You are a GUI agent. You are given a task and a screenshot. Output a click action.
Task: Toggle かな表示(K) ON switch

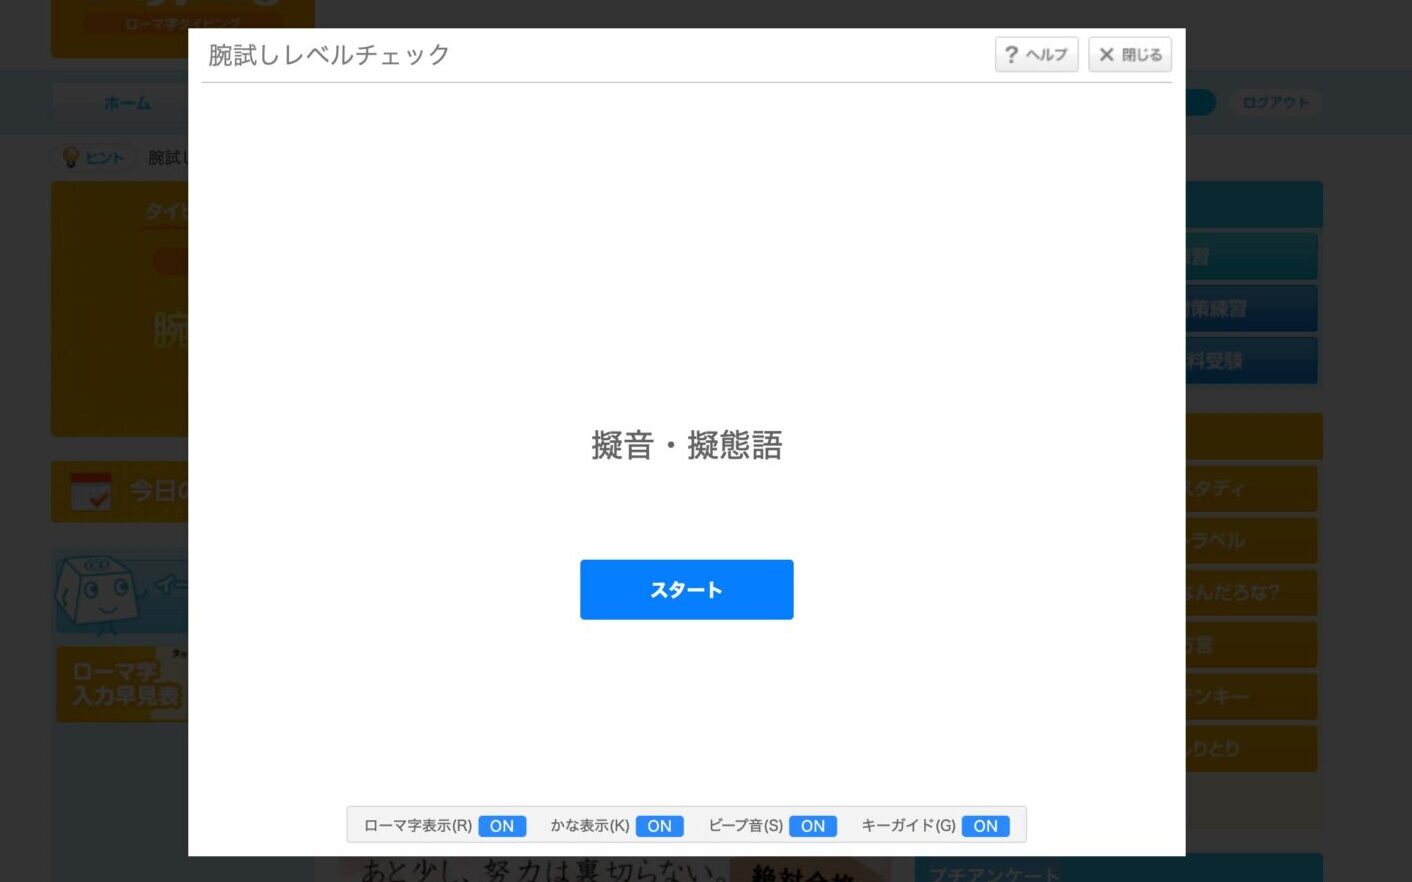659,826
